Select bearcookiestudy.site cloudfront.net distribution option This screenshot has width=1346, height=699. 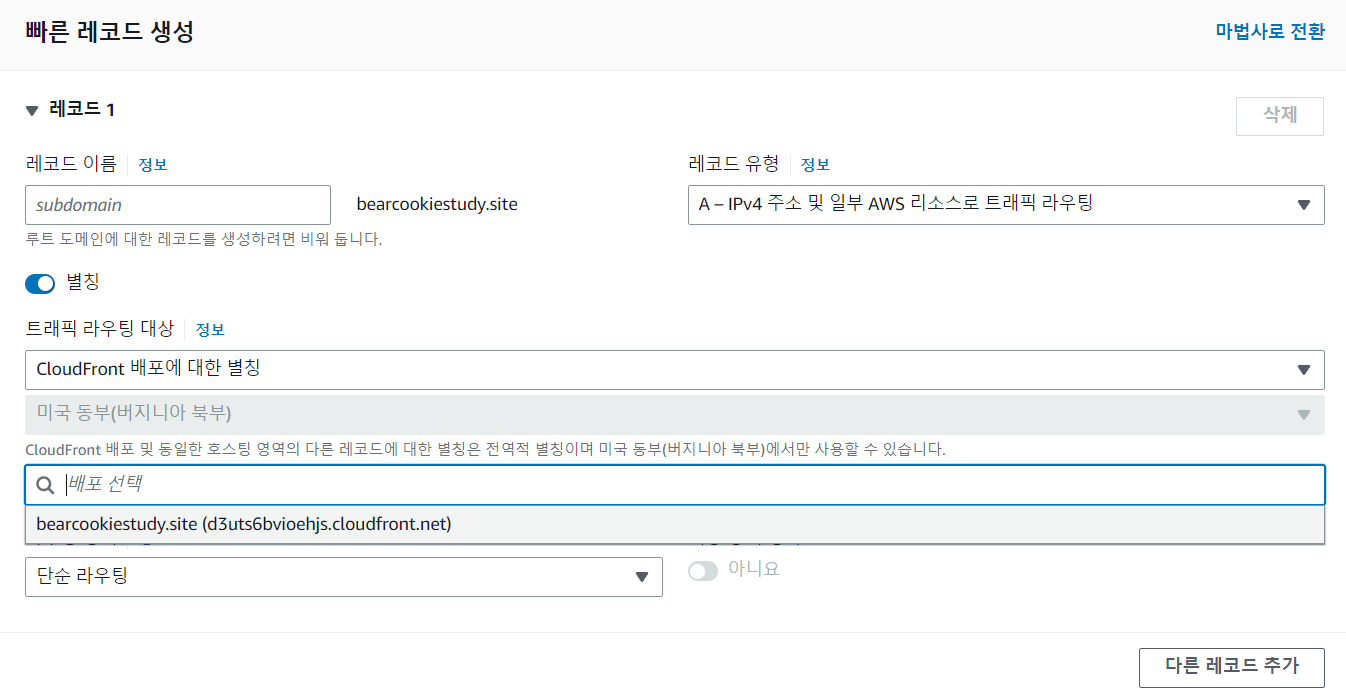244,524
